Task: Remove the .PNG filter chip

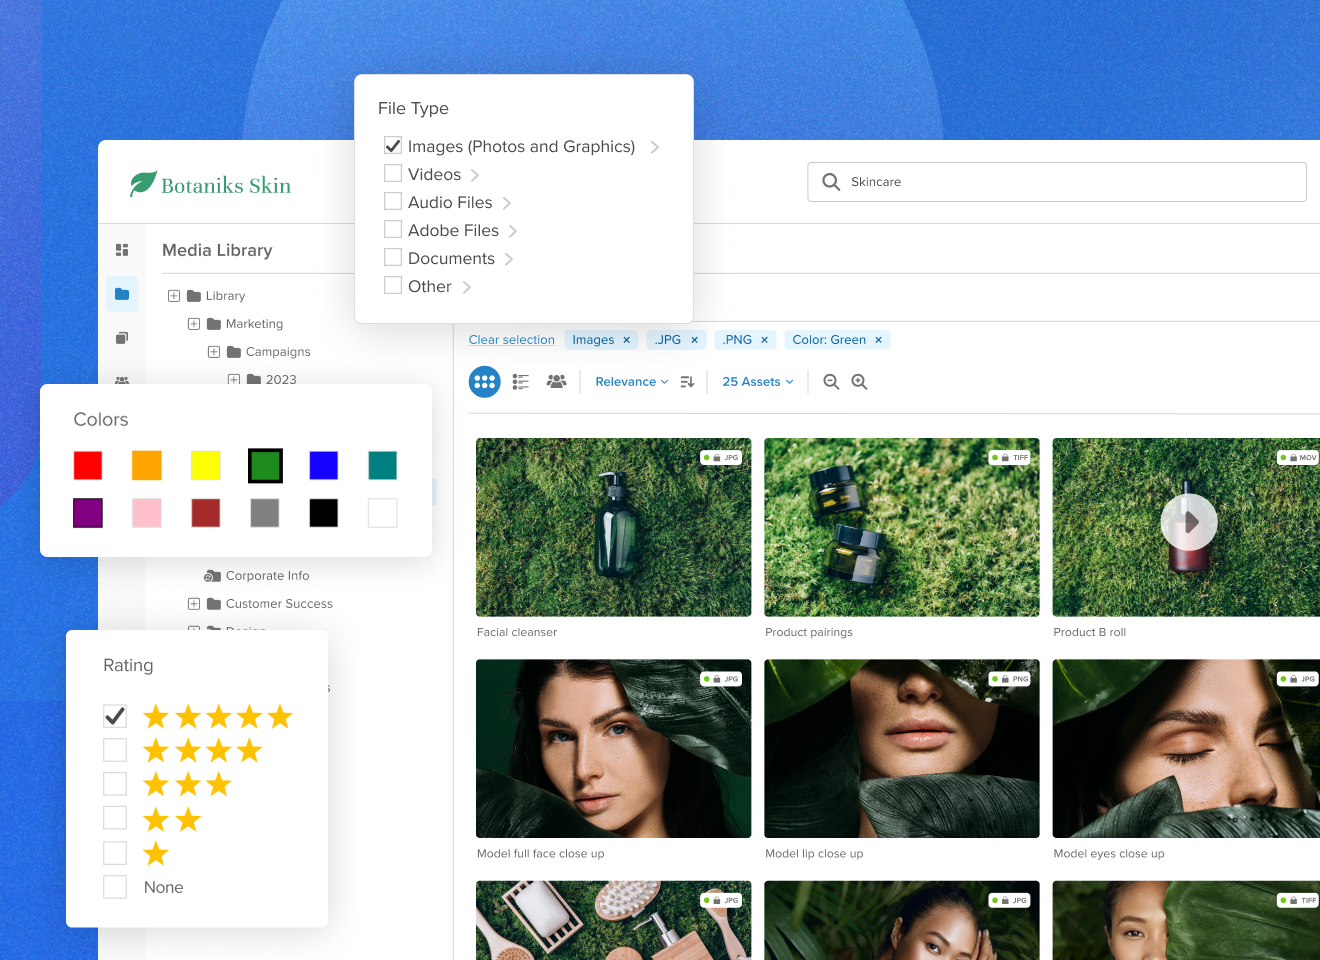Action: coord(765,340)
